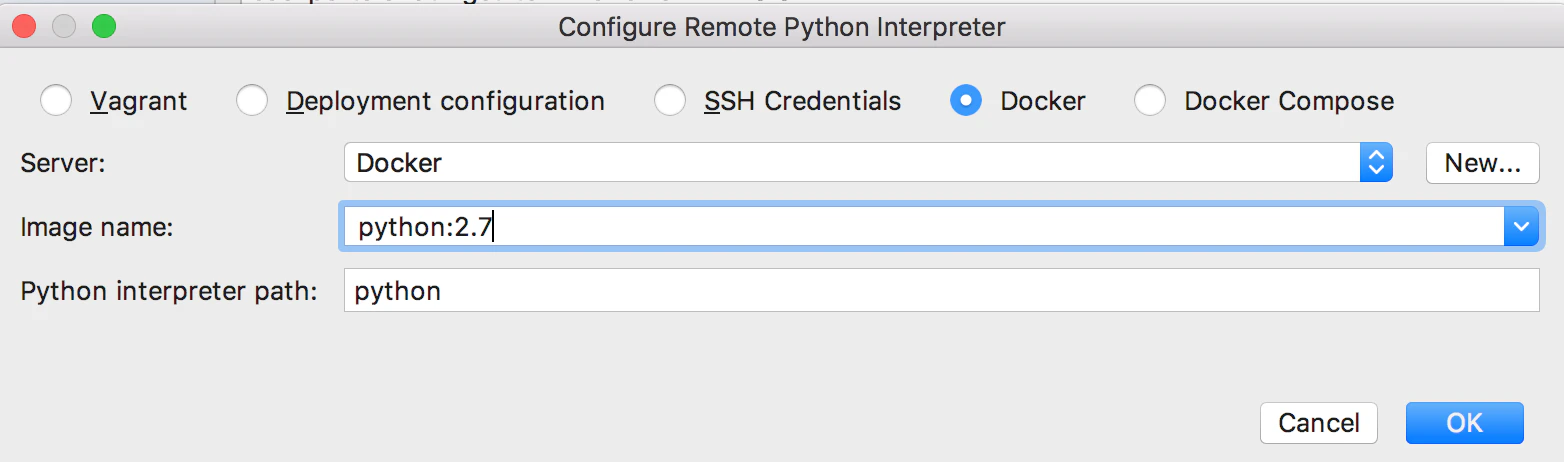
Task: Click the Image name text field
Action: tap(923, 227)
